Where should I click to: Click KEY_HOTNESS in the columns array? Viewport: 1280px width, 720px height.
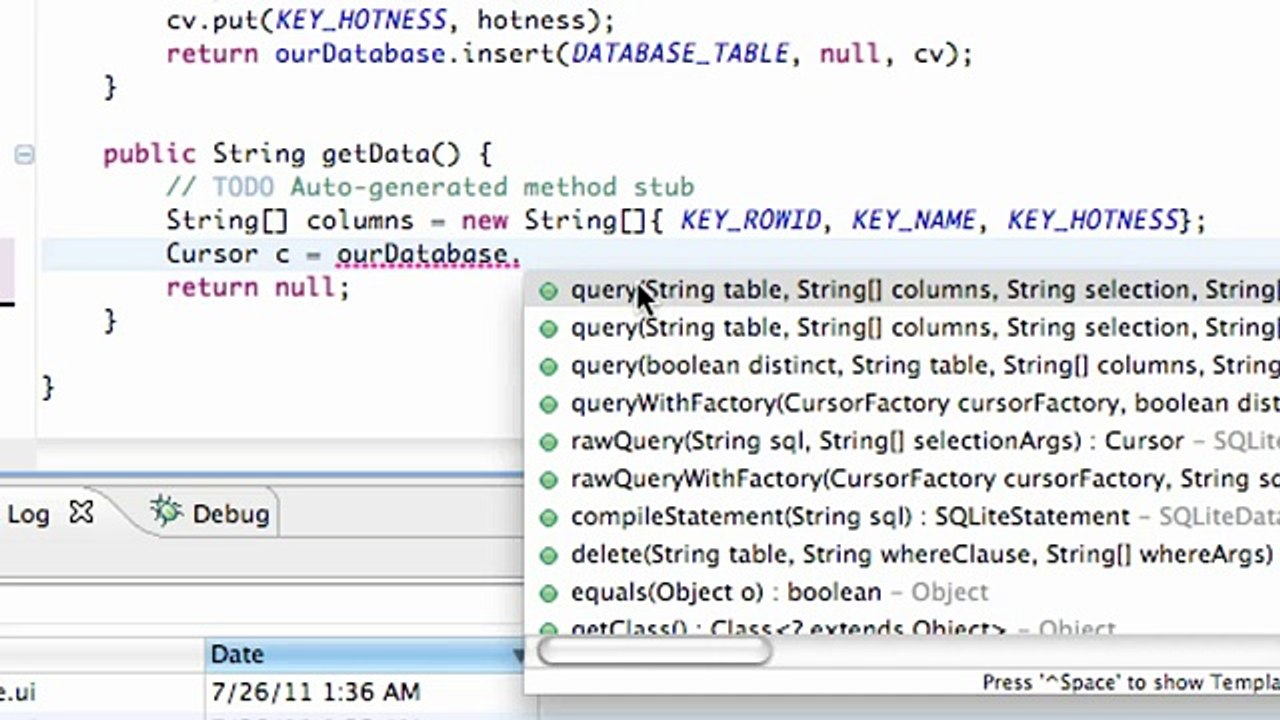click(1093, 220)
